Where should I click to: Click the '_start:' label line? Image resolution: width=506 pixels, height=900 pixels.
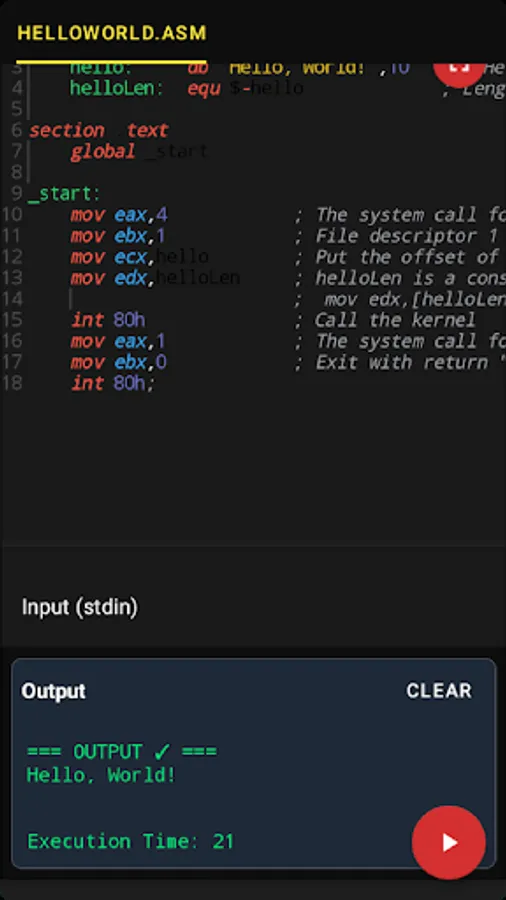click(64, 194)
